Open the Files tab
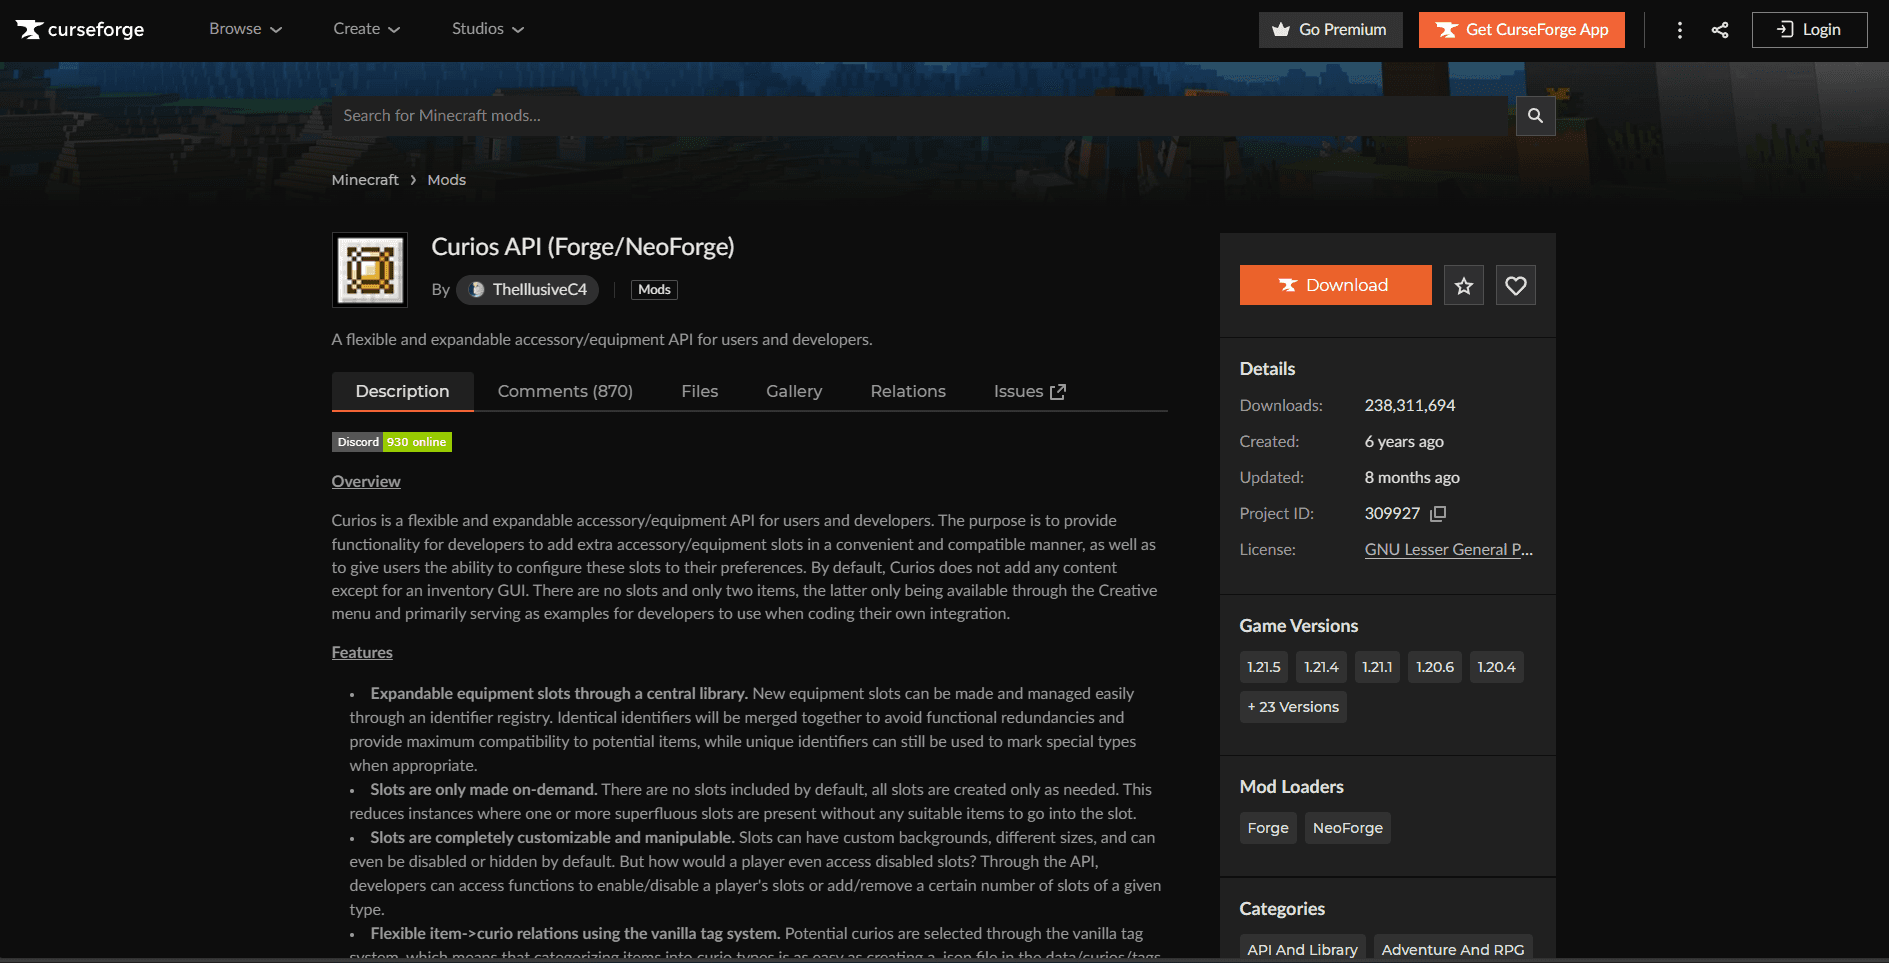The width and height of the screenshot is (1889, 963). [700, 391]
